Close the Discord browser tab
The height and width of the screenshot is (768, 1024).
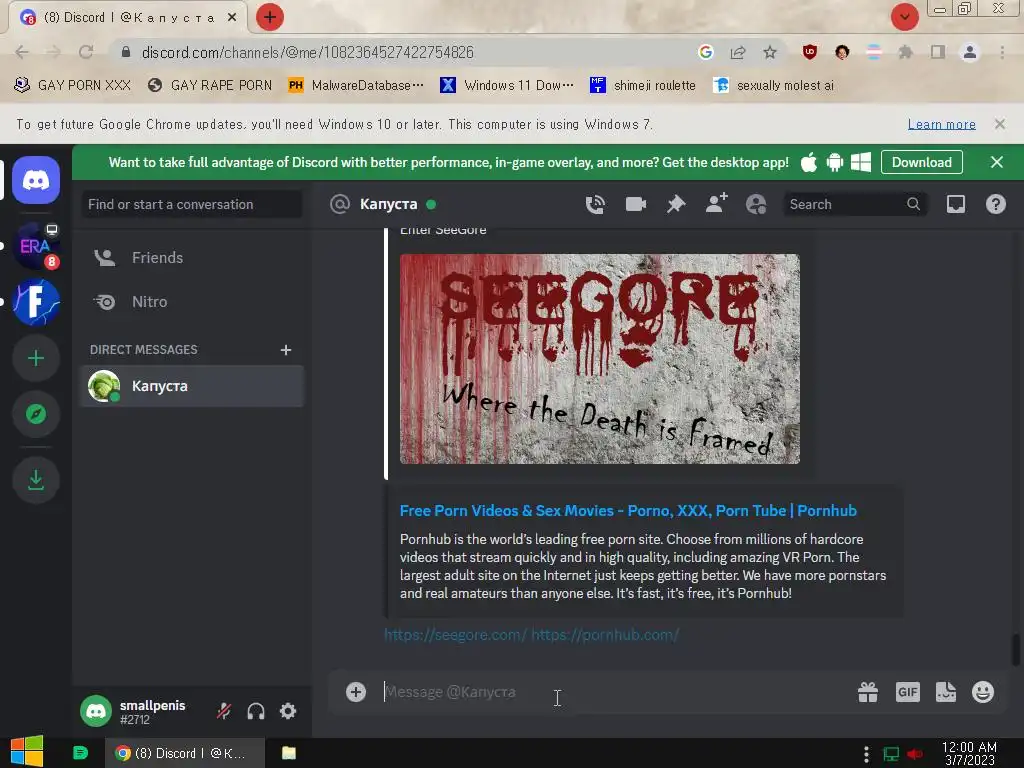[x=232, y=18]
